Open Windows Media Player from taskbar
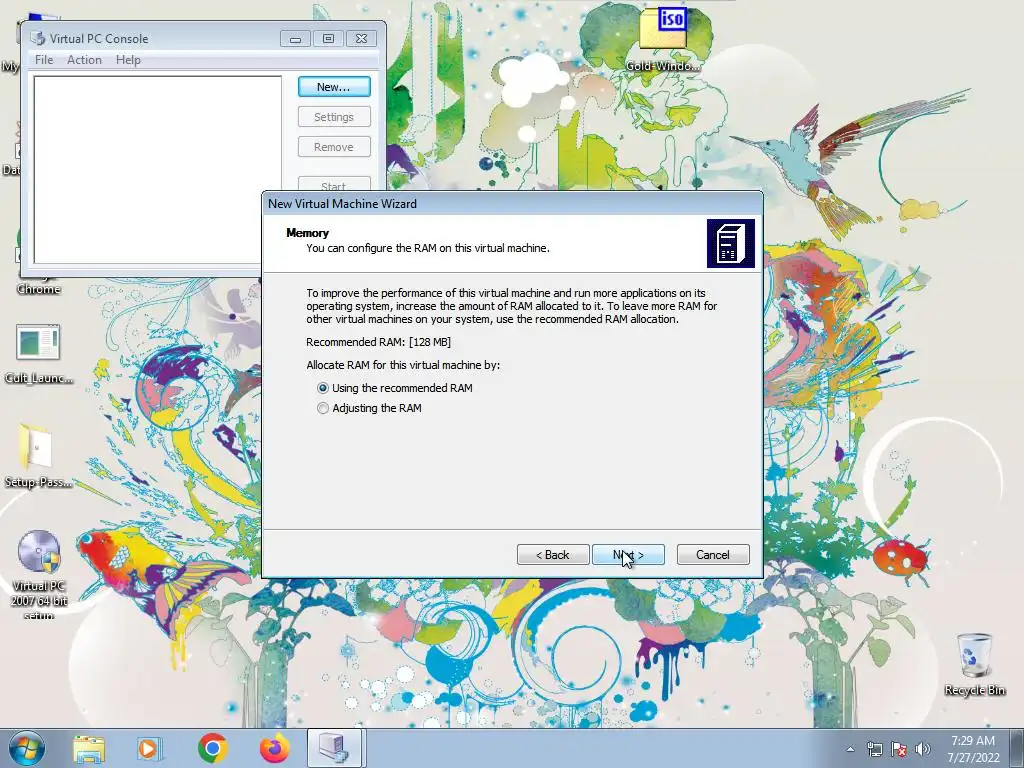The width and height of the screenshot is (1024, 768). 150,748
